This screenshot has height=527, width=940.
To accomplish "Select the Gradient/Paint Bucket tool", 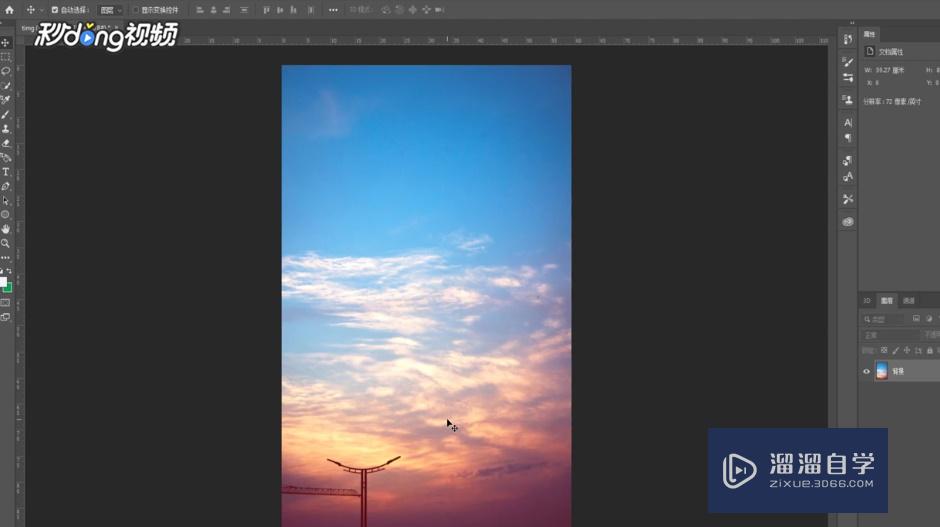I will coord(5,158).
